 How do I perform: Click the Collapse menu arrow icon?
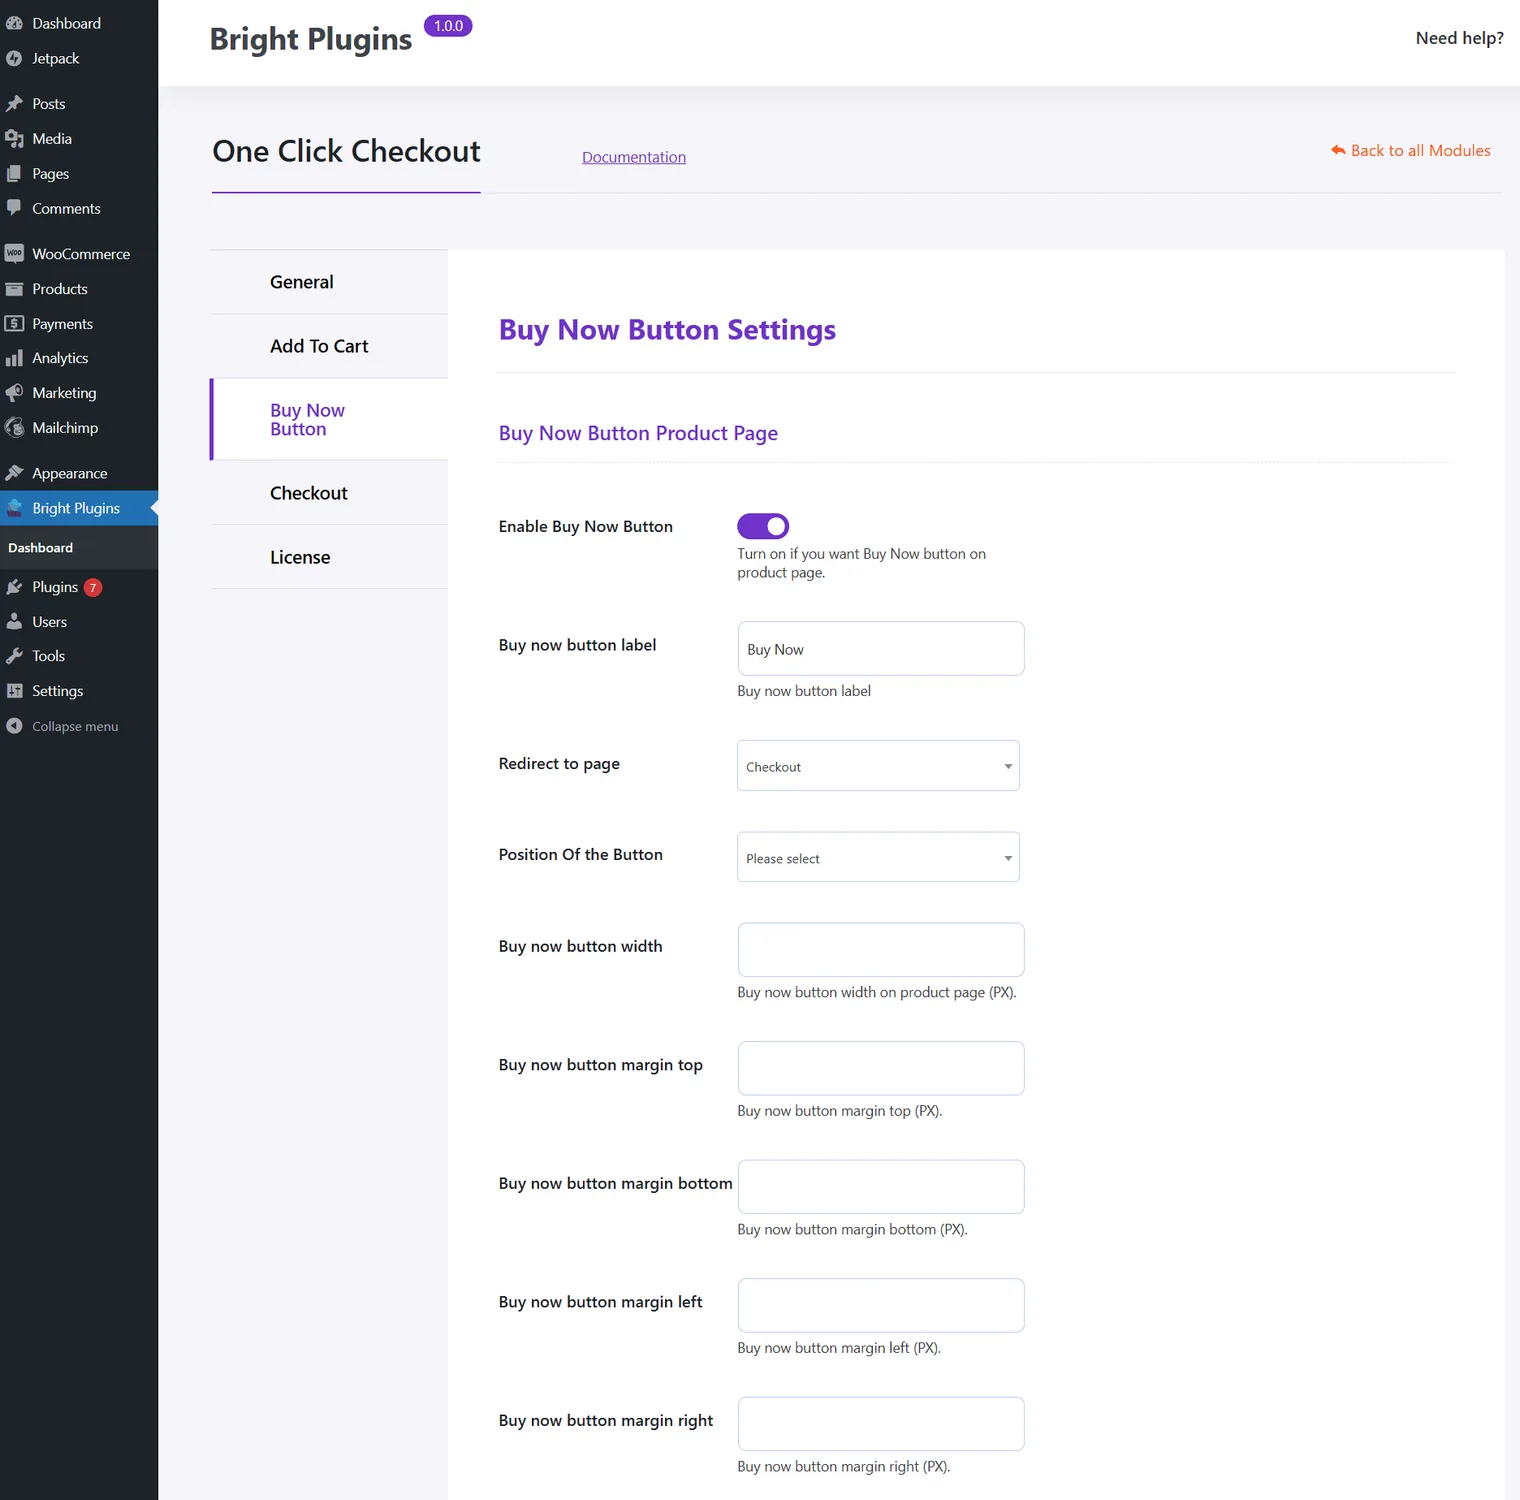coord(14,726)
